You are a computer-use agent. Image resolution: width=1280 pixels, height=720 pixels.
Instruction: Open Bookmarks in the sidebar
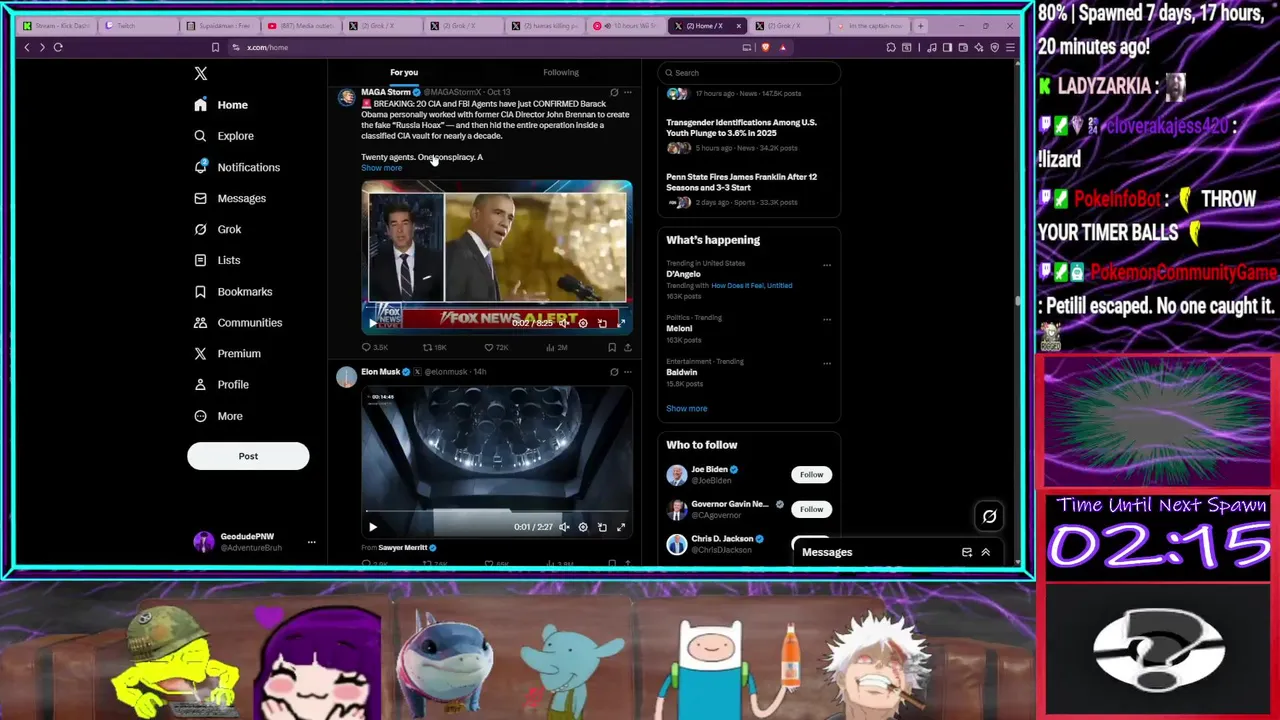pyautogui.click(x=233, y=291)
